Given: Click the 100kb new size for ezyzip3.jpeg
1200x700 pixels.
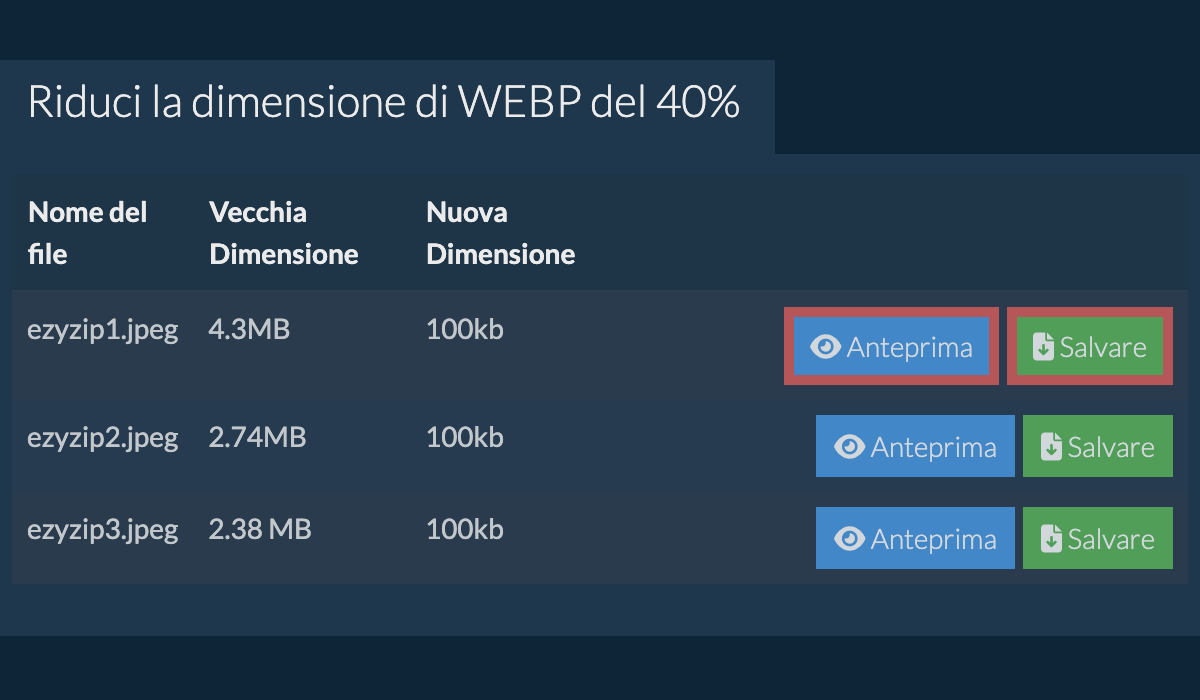Looking at the screenshot, I should pyautogui.click(x=464, y=529).
